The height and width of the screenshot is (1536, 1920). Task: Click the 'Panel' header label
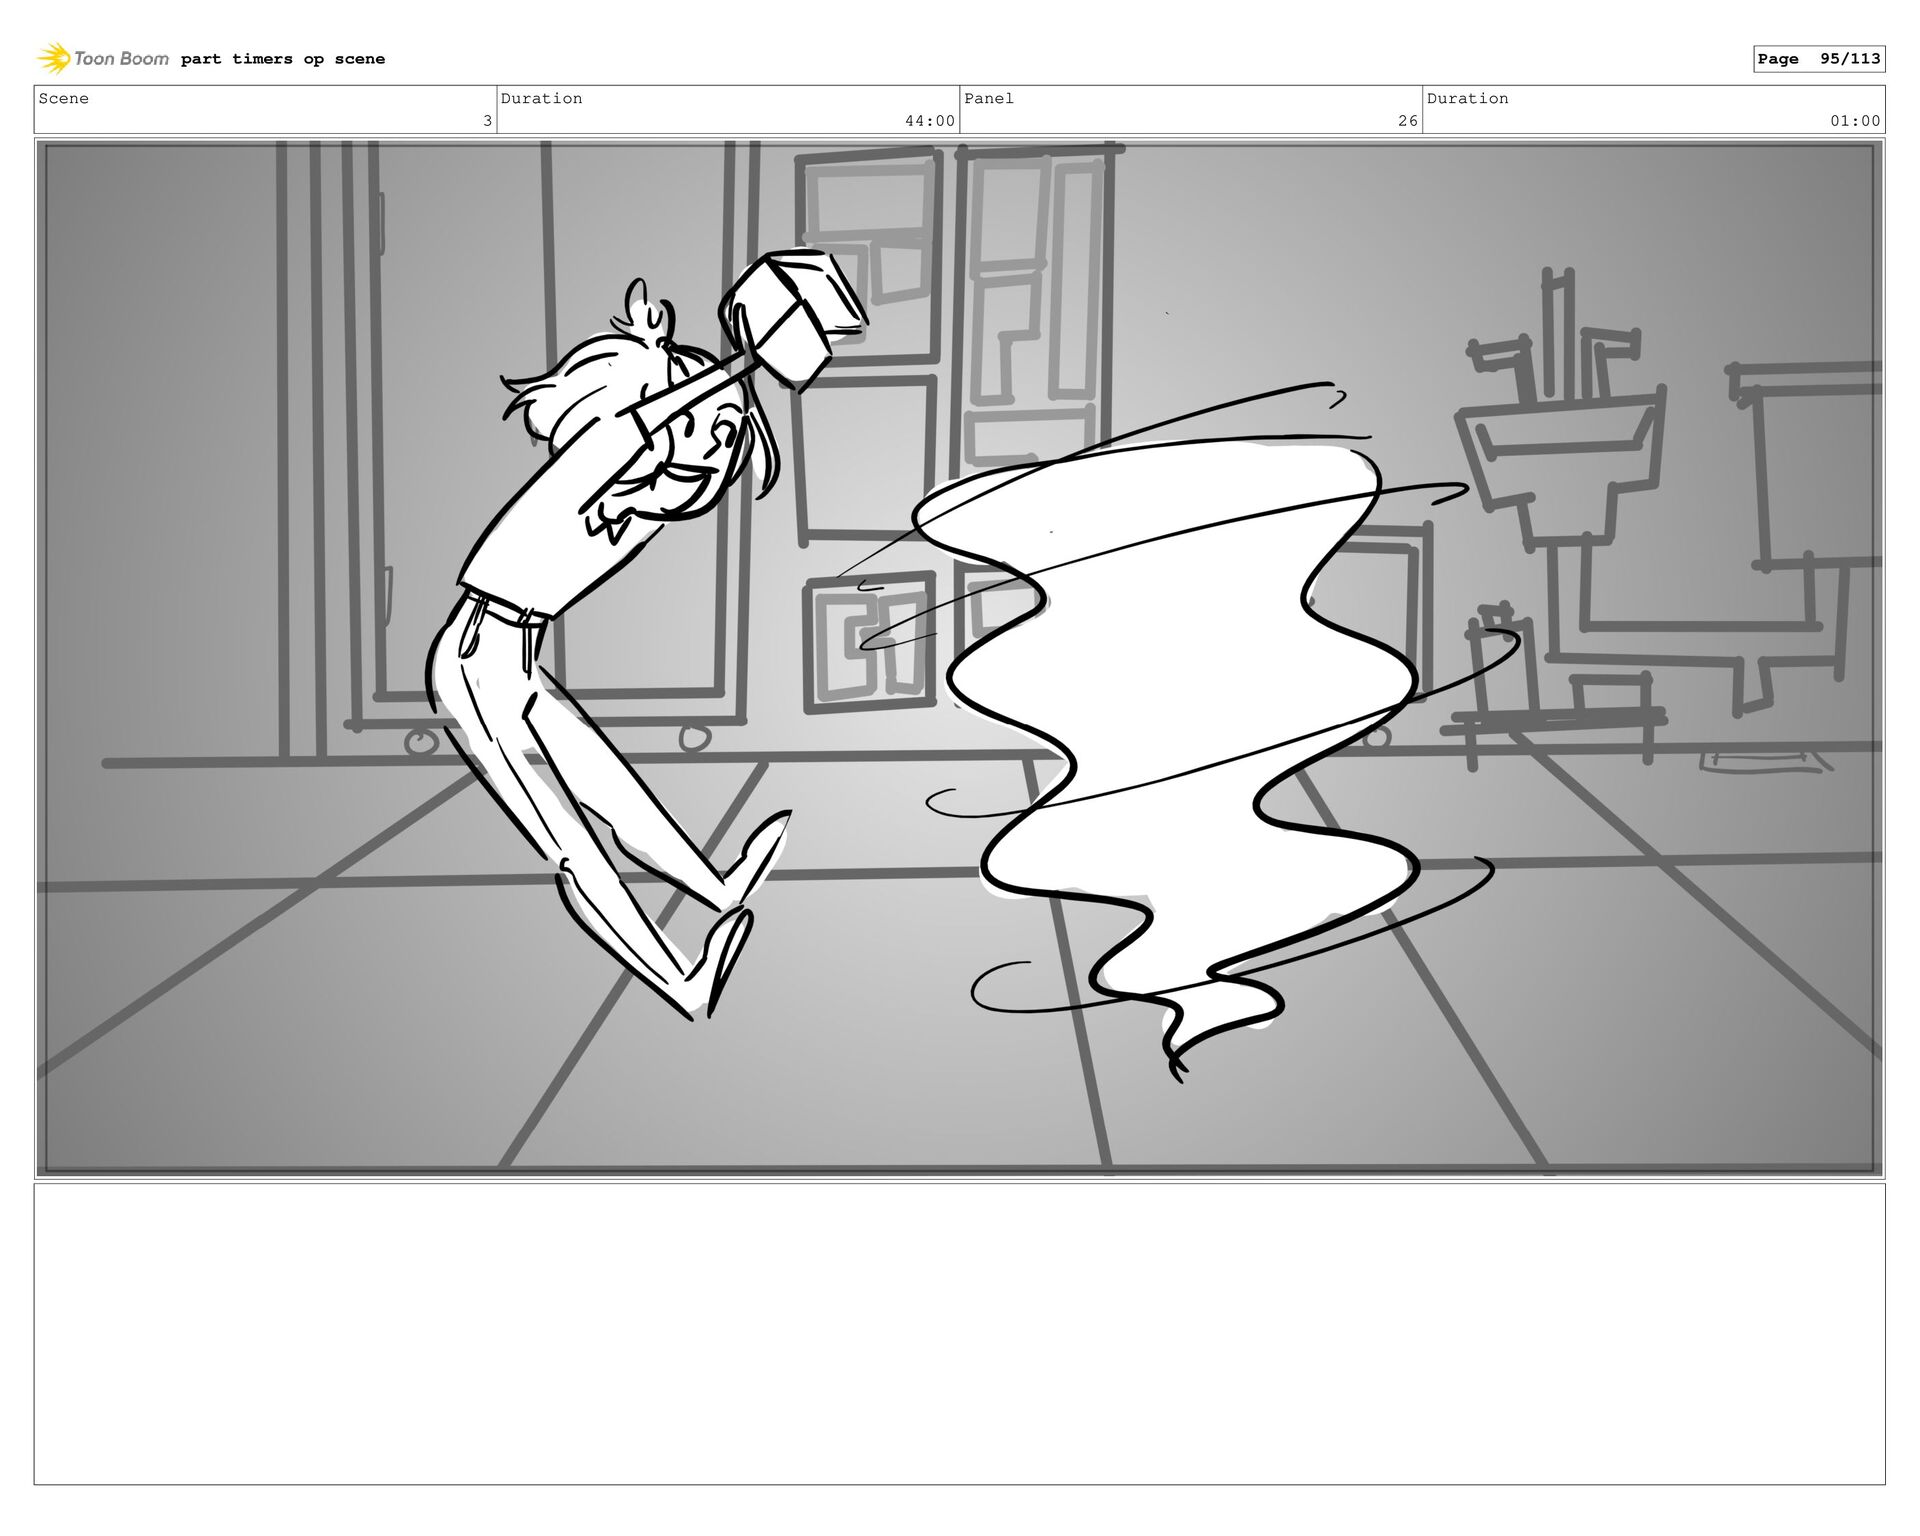pyautogui.click(x=989, y=98)
